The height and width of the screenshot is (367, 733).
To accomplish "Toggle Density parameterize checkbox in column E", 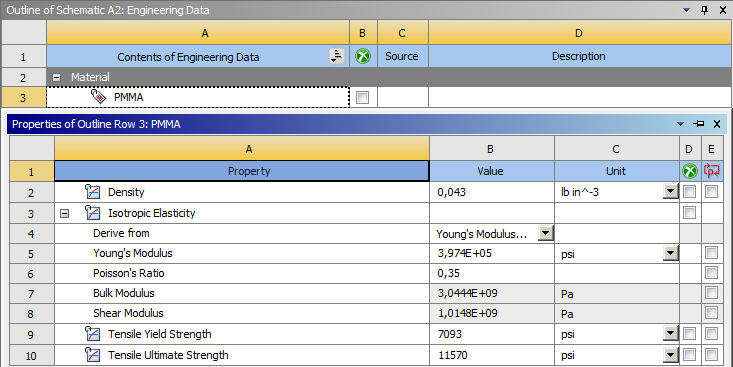I will [711, 192].
